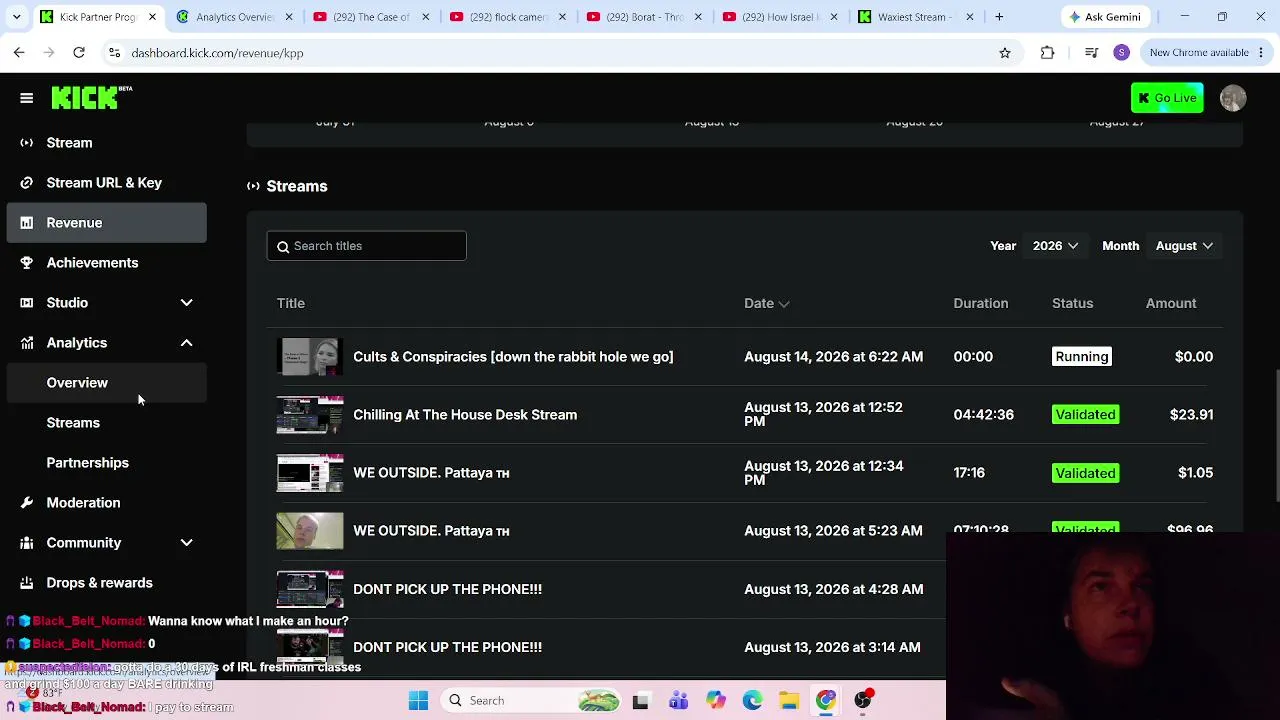The width and height of the screenshot is (1280, 720).
Task: Click the Search titles input field
Action: [366, 246]
